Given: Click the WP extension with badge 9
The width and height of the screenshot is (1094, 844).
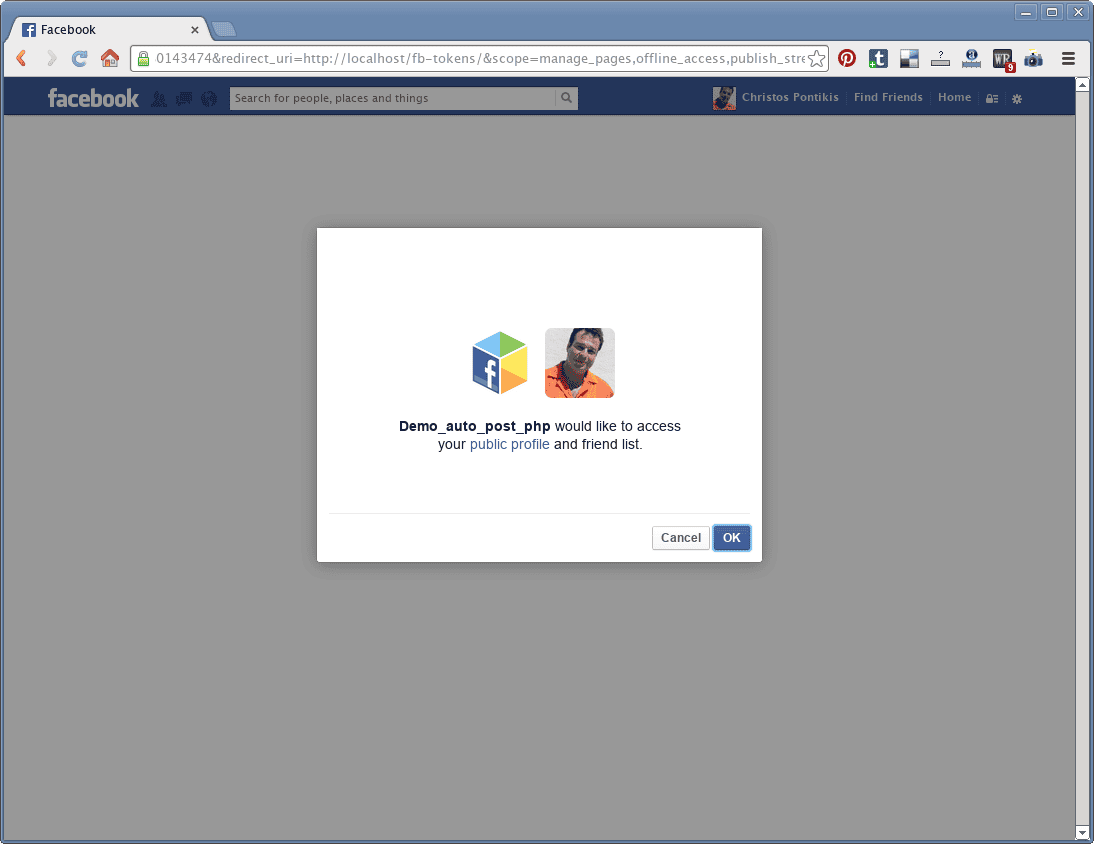Looking at the screenshot, I should coord(1003,60).
